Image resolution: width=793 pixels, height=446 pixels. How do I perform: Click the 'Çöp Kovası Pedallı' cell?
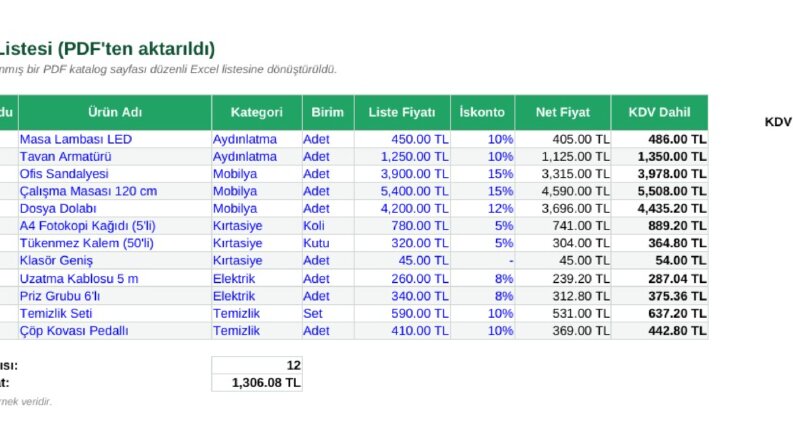tap(115, 331)
